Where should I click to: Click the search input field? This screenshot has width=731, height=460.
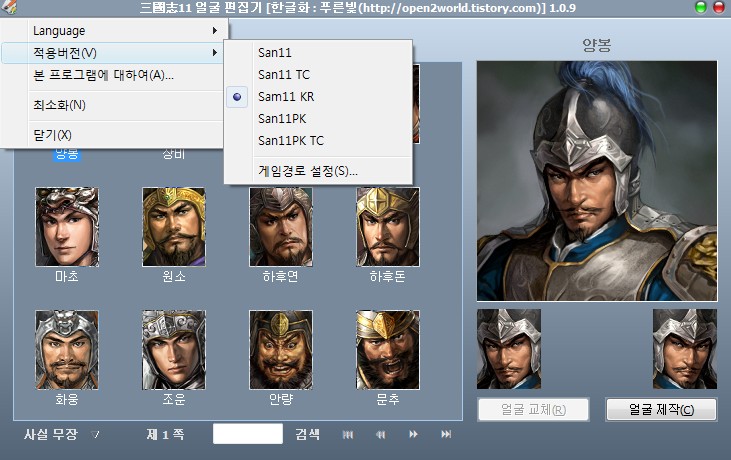[248, 434]
